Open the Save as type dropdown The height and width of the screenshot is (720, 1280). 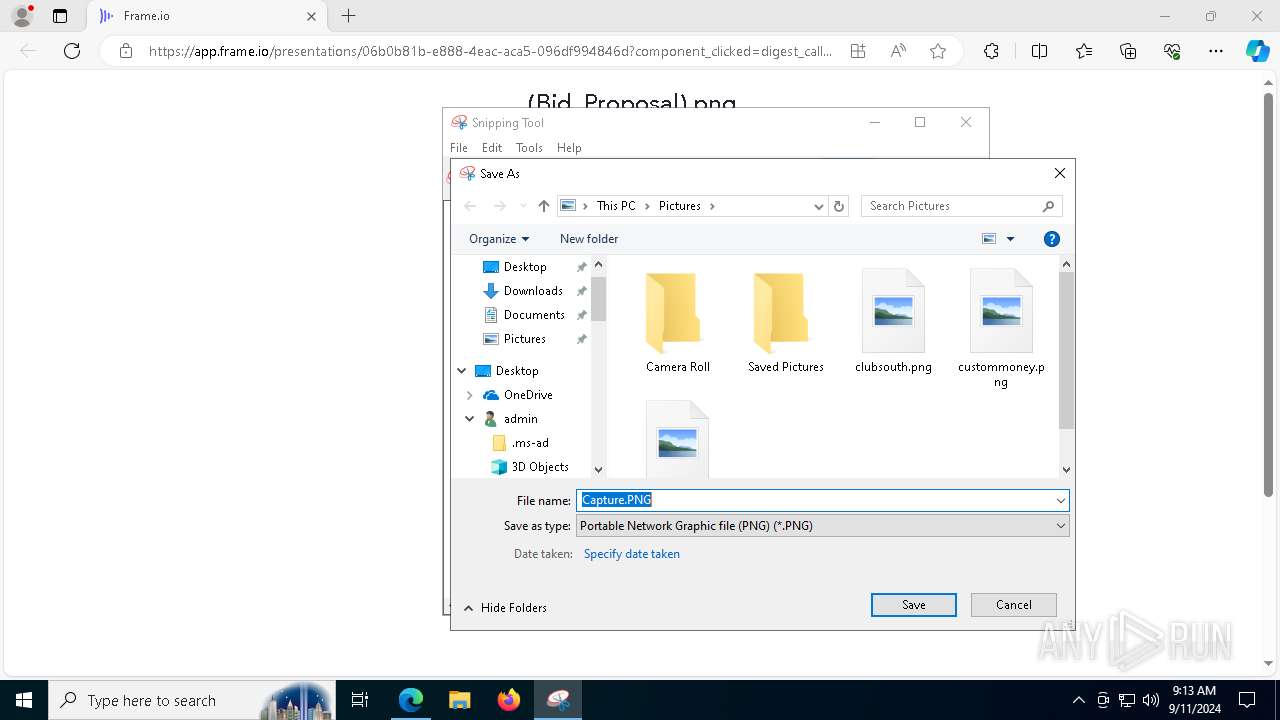pyautogui.click(x=822, y=526)
